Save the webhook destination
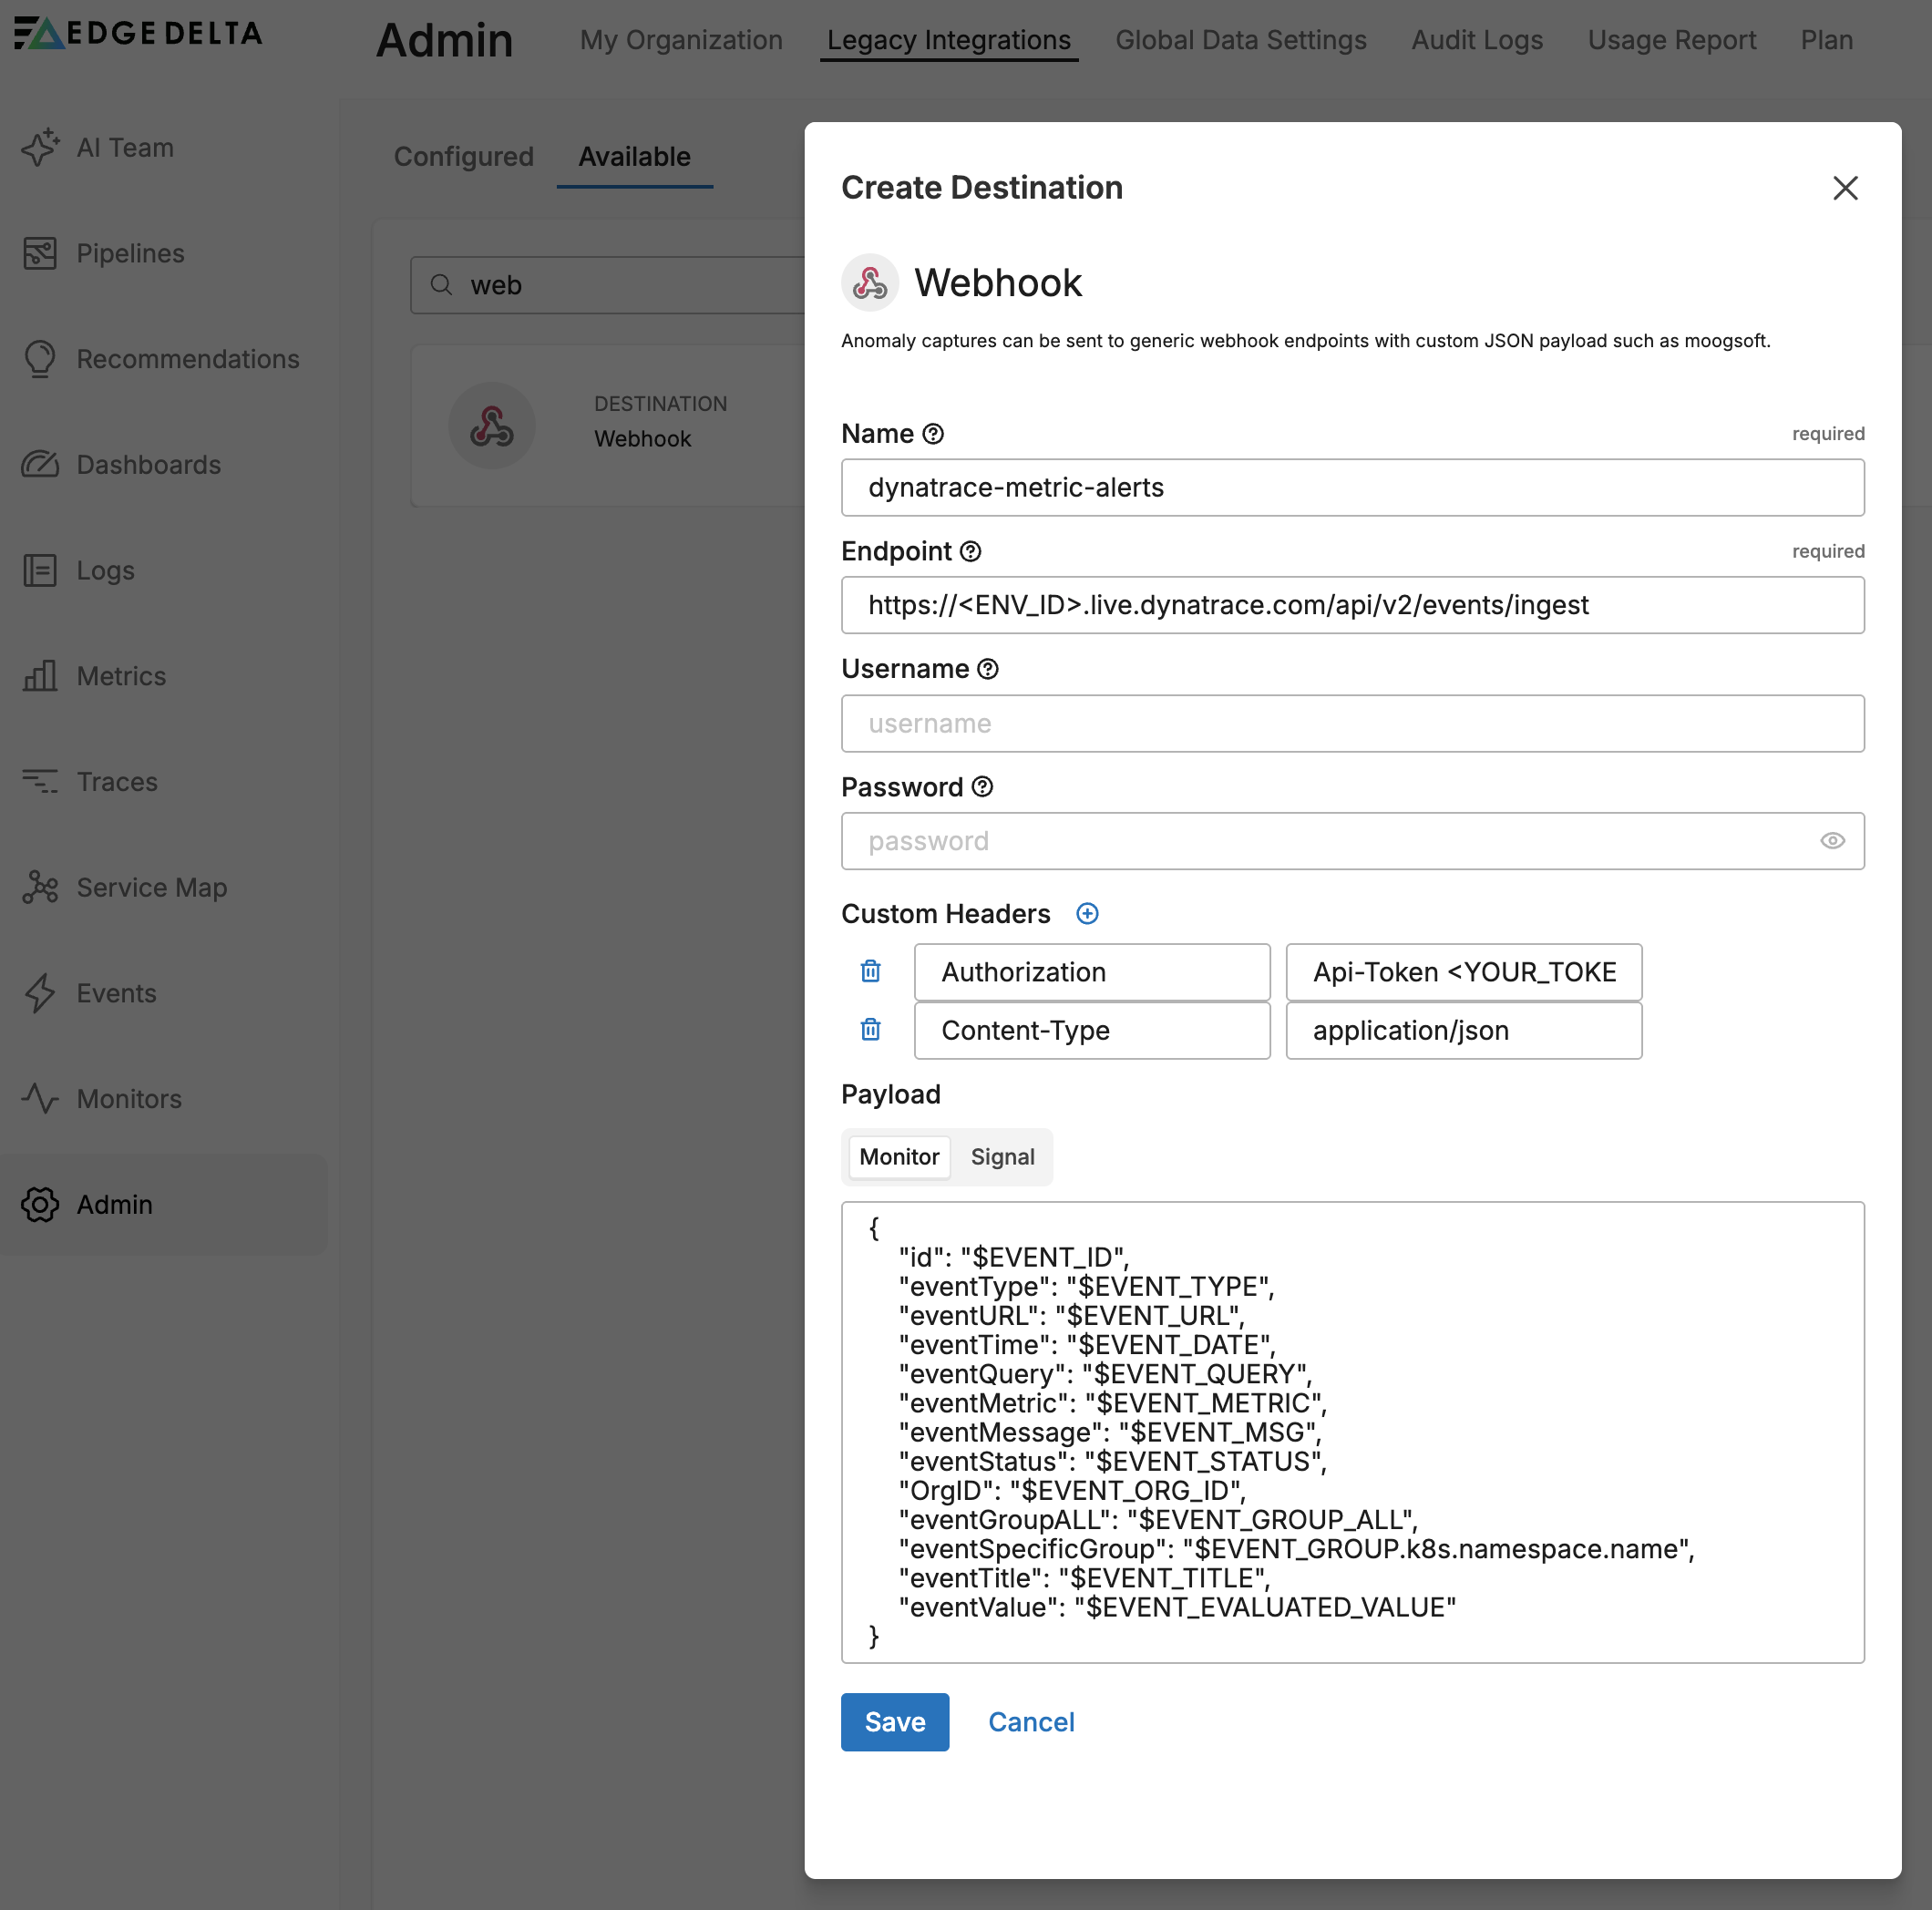This screenshot has width=1932, height=1910. coord(894,1722)
